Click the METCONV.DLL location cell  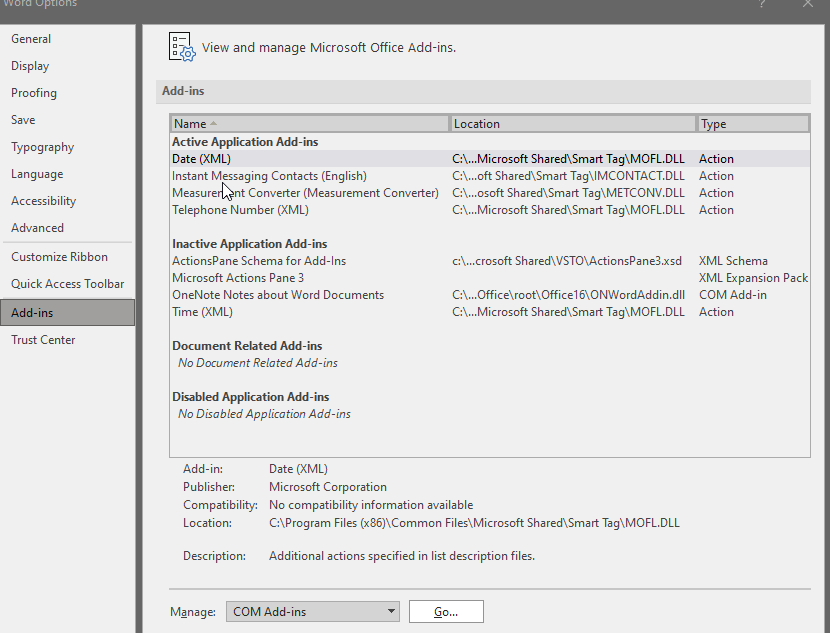pos(568,193)
